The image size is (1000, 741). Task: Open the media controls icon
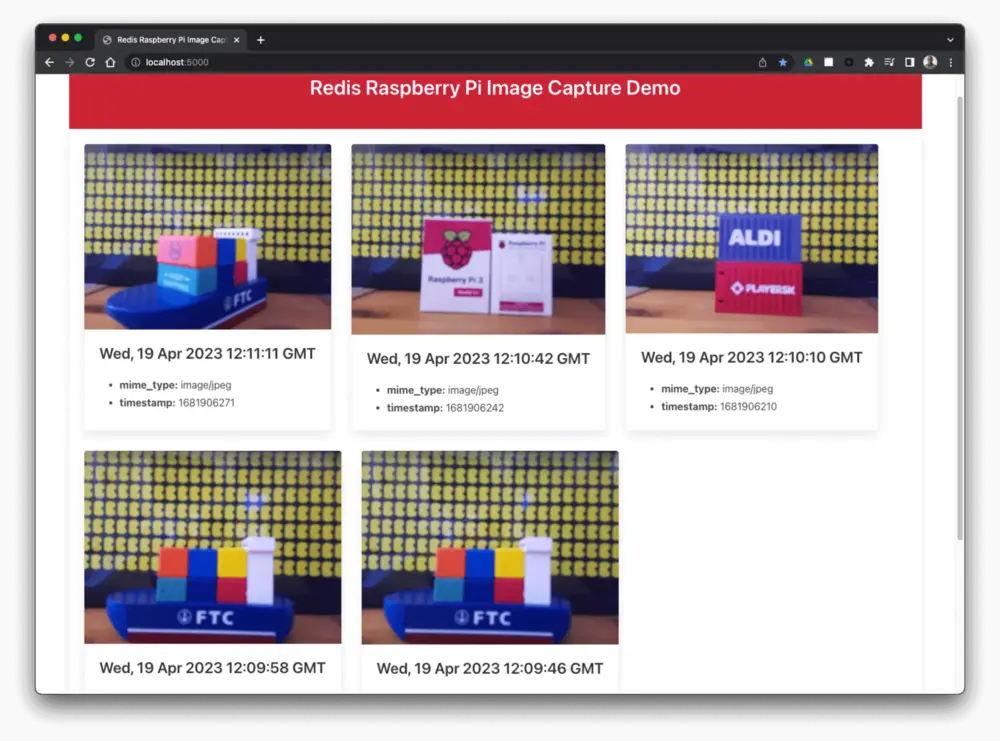(889, 62)
